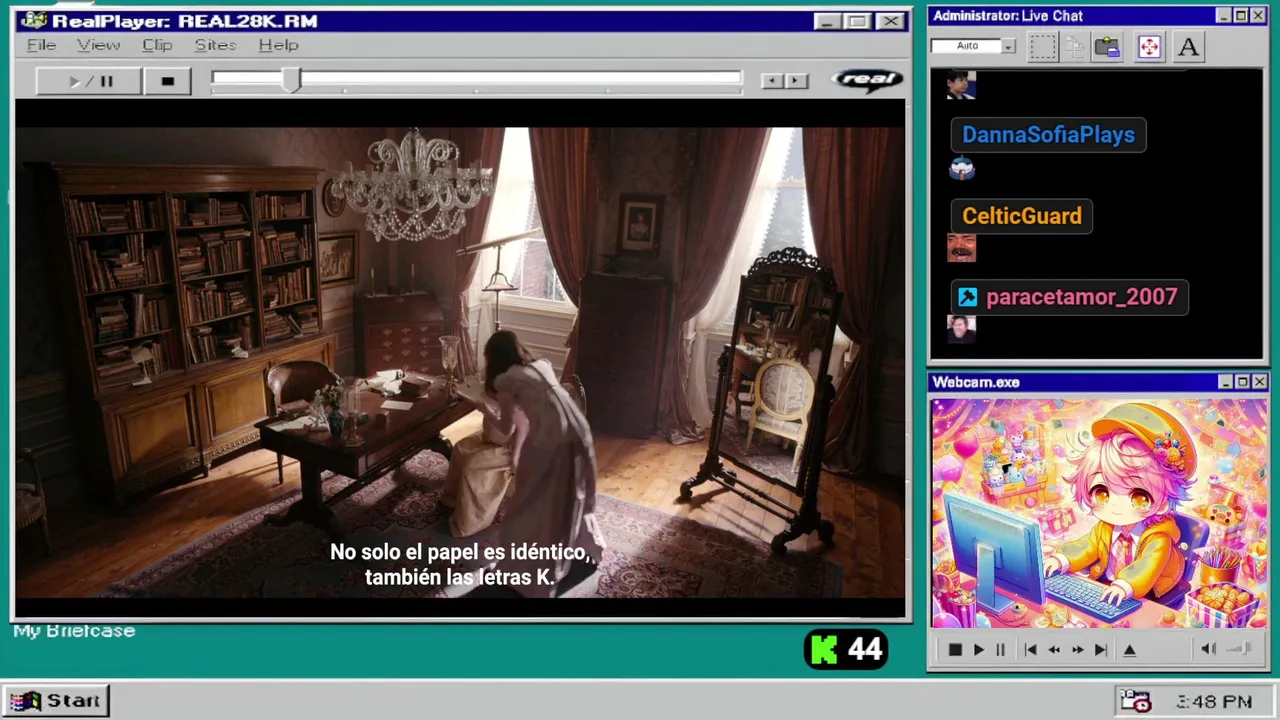This screenshot has width=1280, height=720.
Task: Click the task scheduler tray icon
Action: coord(1135,702)
